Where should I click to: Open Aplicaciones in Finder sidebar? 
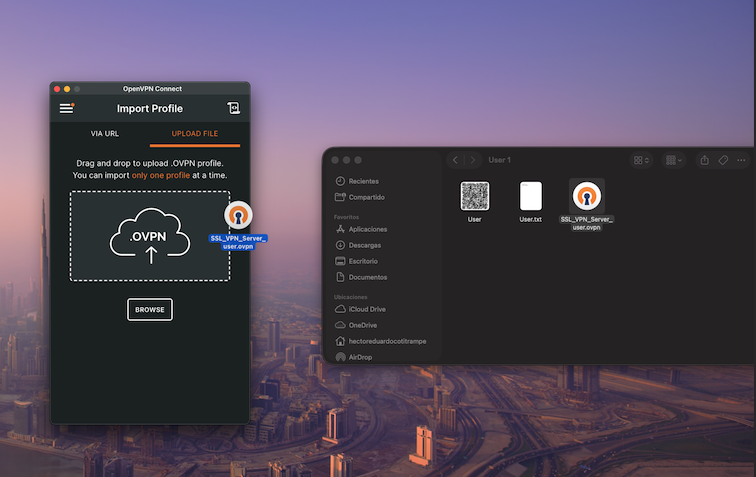367,229
